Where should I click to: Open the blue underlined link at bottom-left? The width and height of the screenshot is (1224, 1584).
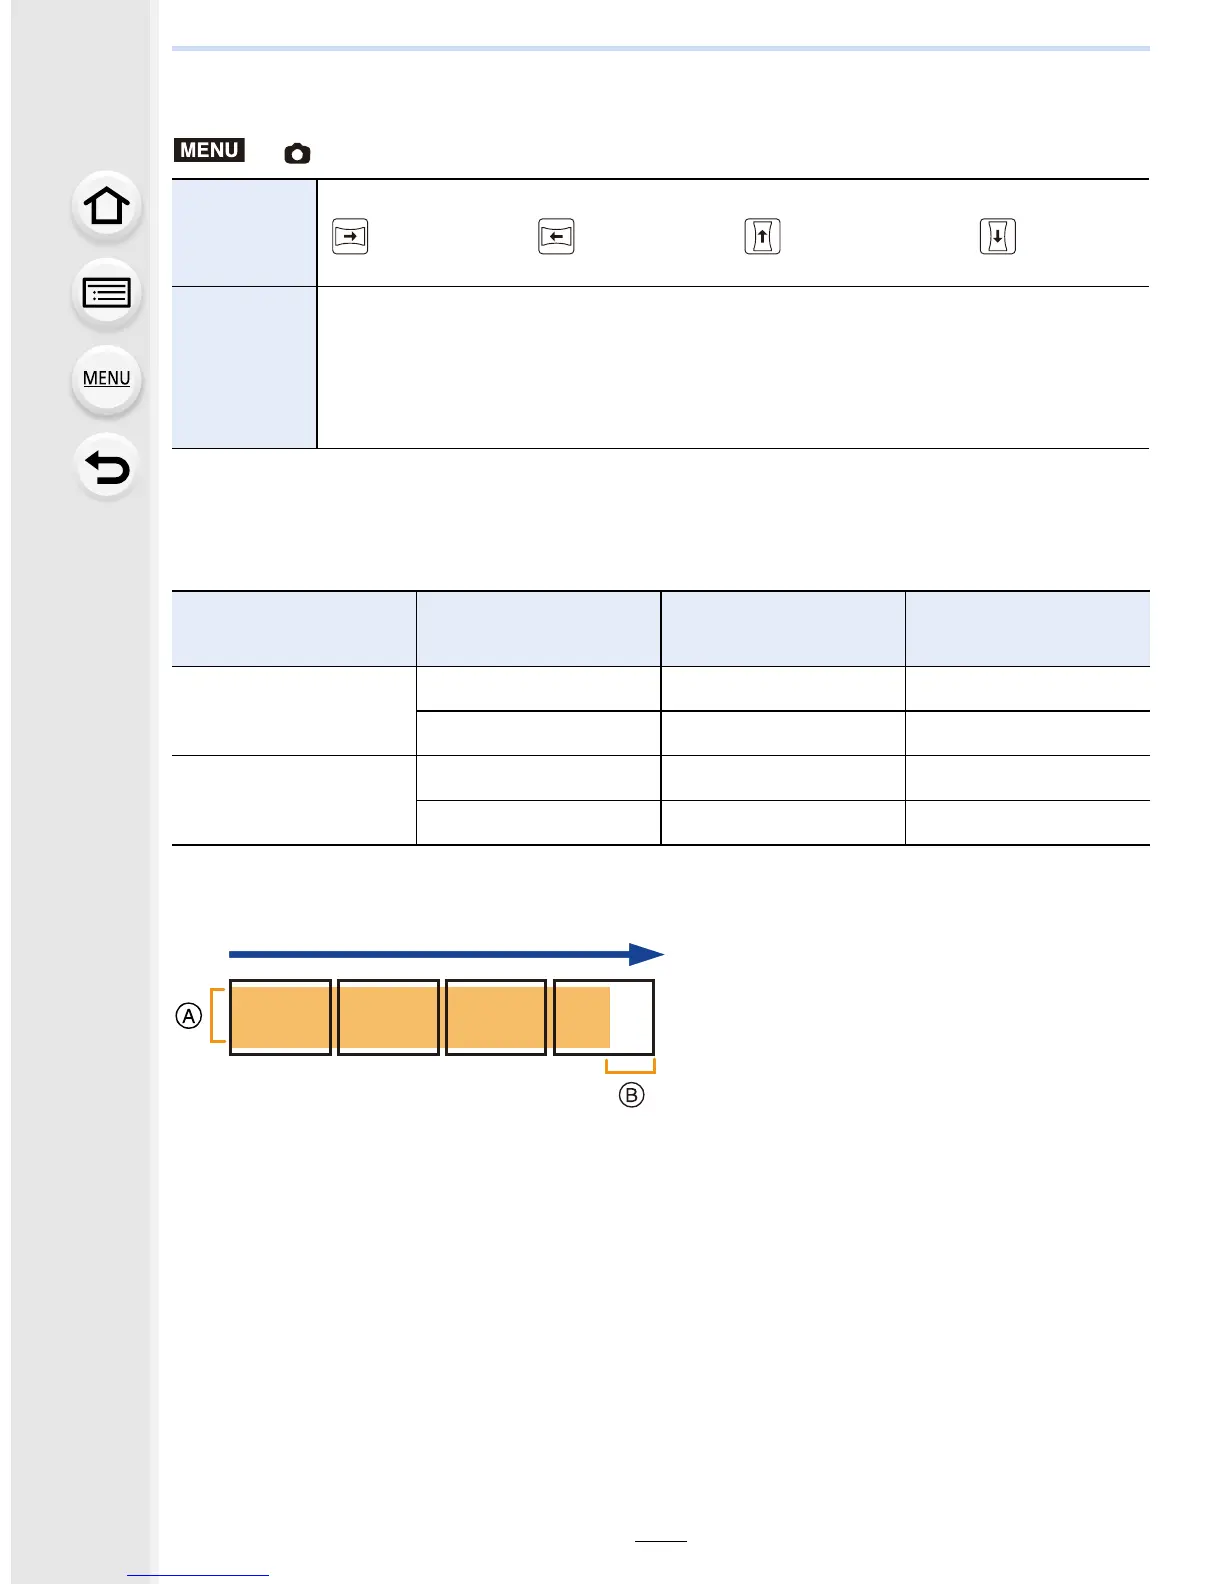click(x=198, y=1574)
